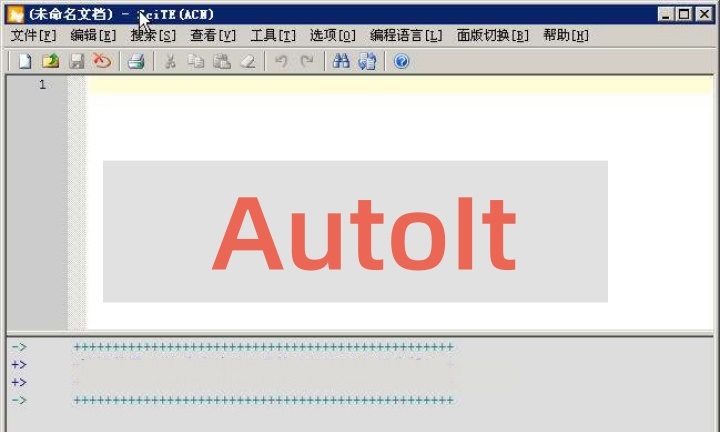
Task: Place cursor in highlighted first editor line
Action: pyautogui.click(x=399, y=85)
